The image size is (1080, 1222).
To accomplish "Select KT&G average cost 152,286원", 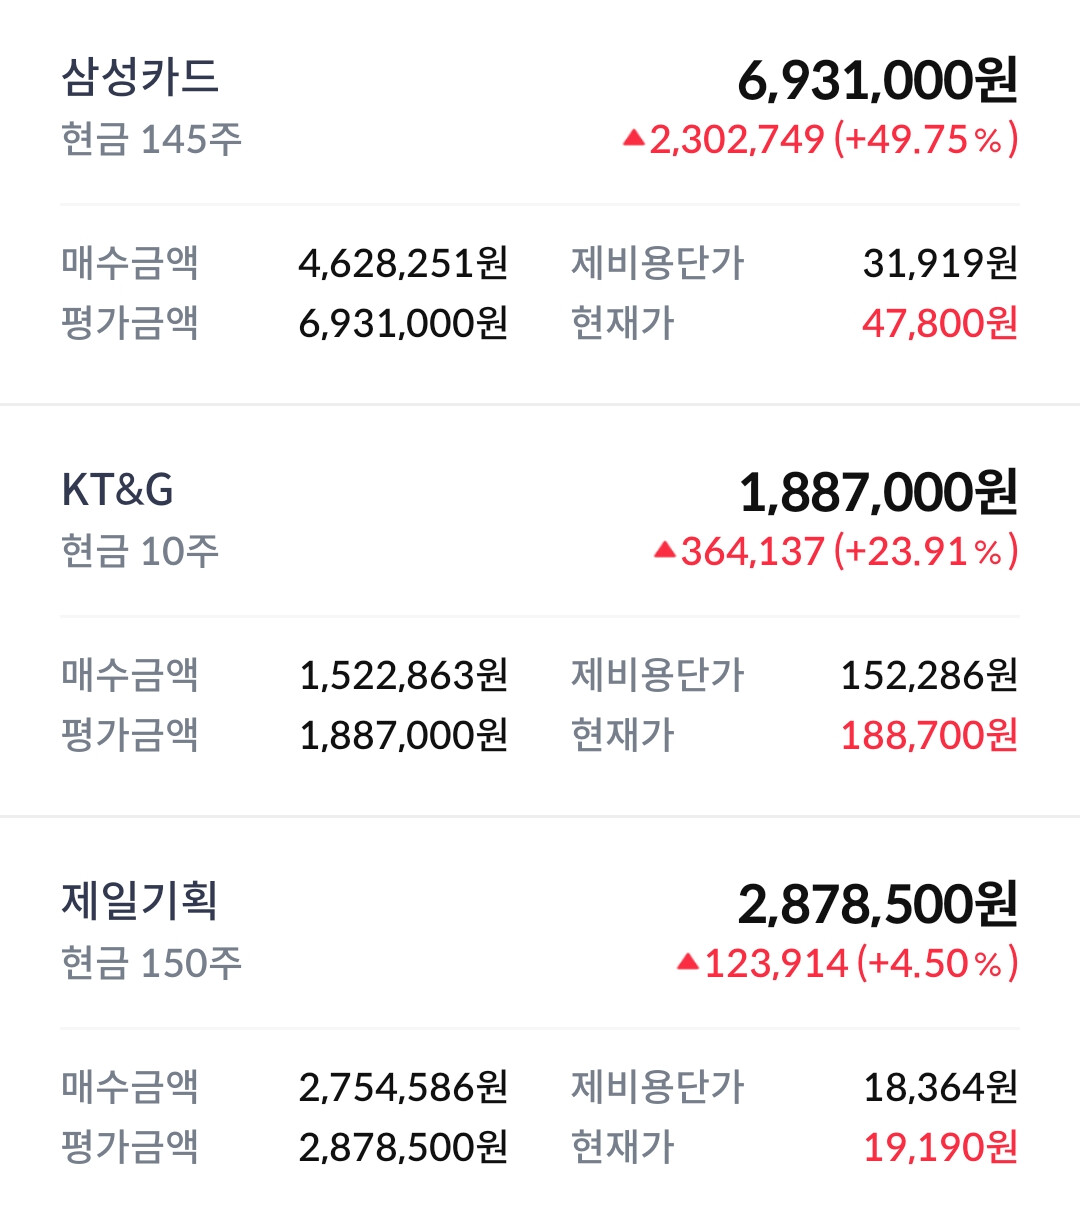I will click(x=929, y=675).
